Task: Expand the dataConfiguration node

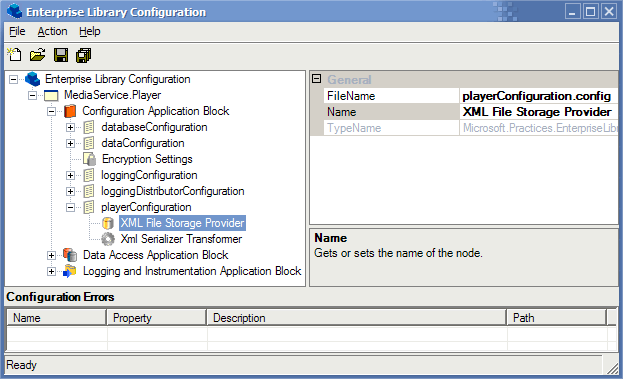Action: (70, 143)
